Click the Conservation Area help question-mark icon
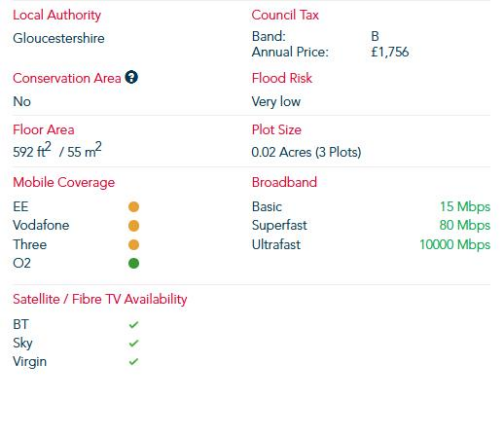The height and width of the screenshot is (437, 504). tap(131, 77)
